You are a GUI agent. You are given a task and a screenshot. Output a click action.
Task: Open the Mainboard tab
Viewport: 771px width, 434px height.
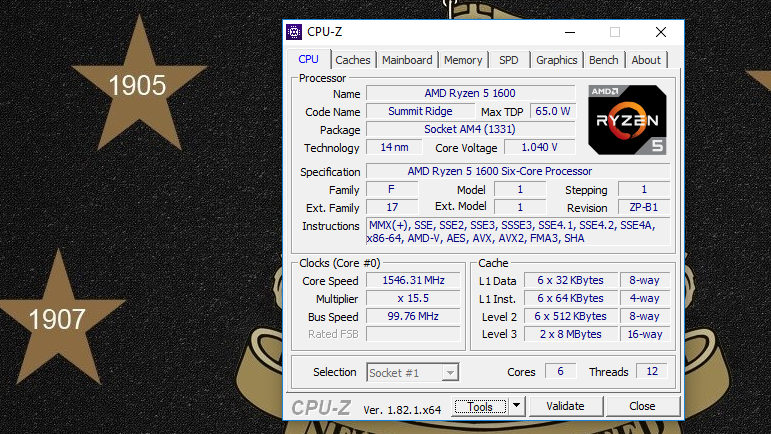(x=407, y=60)
